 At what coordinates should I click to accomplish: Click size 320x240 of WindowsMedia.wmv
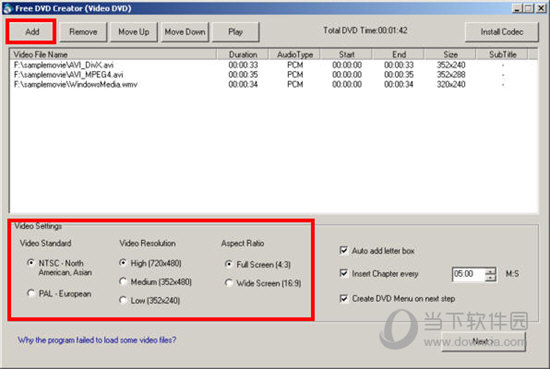[x=451, y=84]
